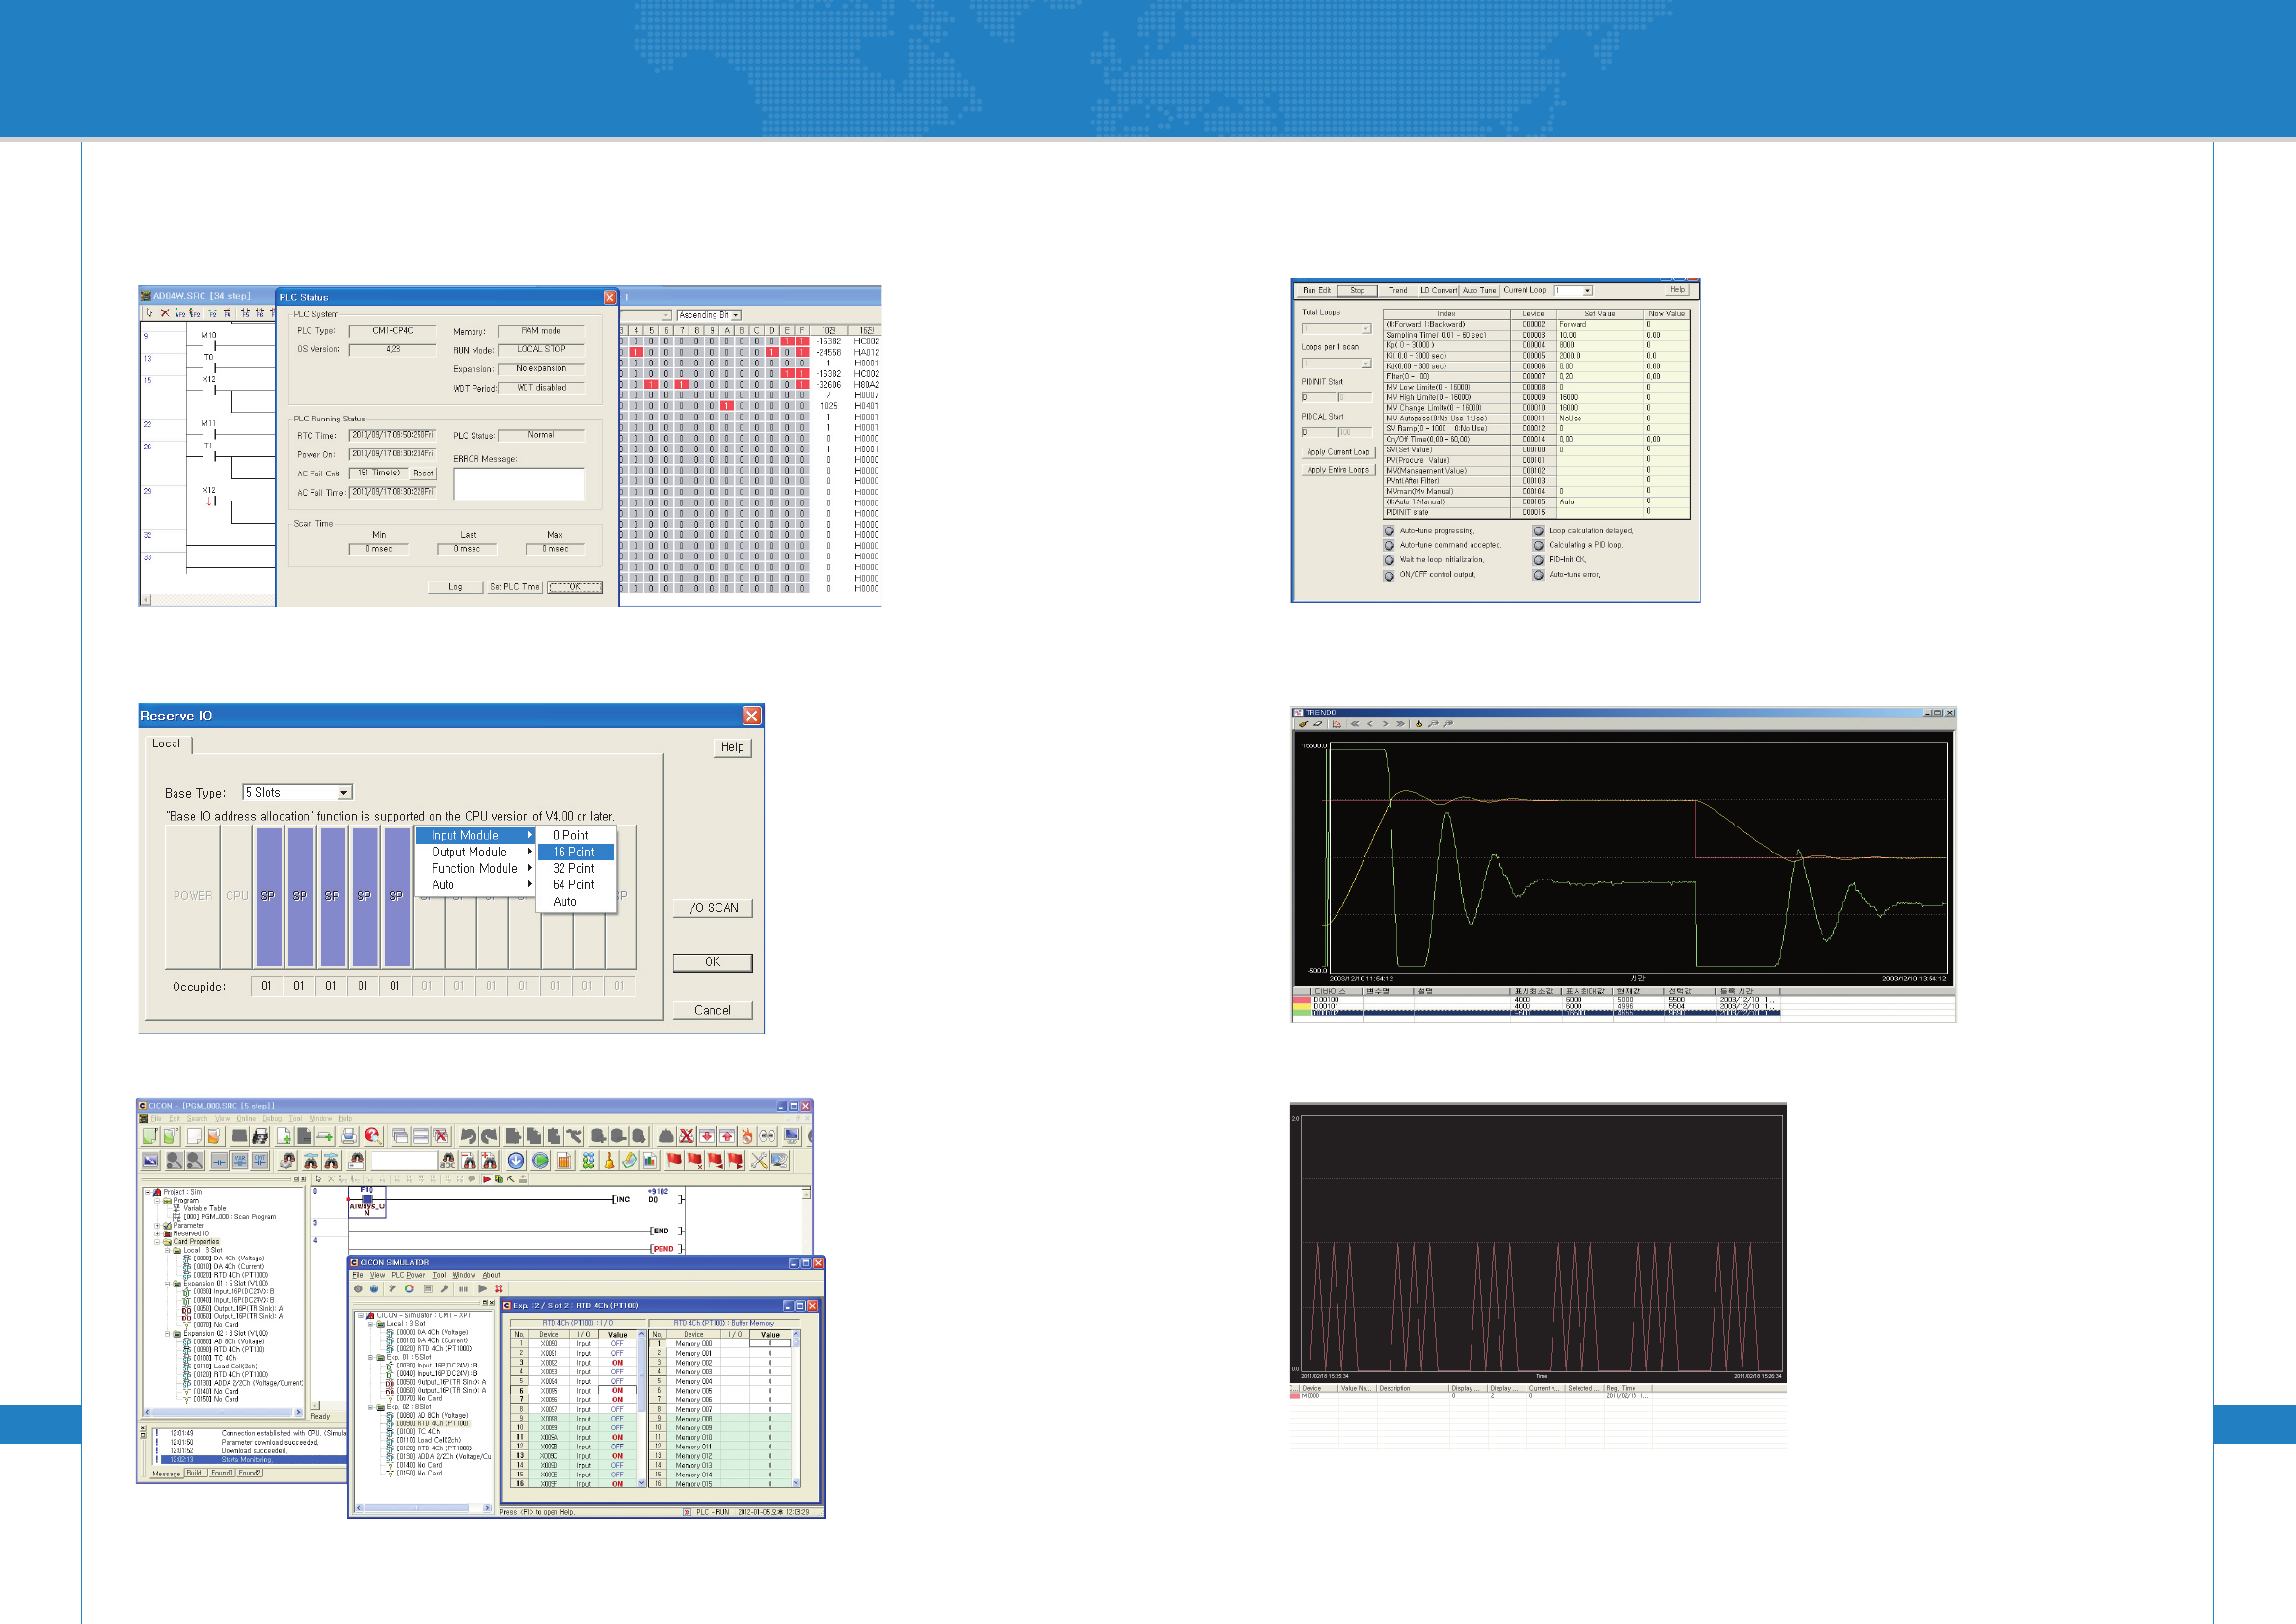Click the red stop X icon in simulator toolbar
The height and width of the screenshot is (1624, 2296).
[499, 1289]
